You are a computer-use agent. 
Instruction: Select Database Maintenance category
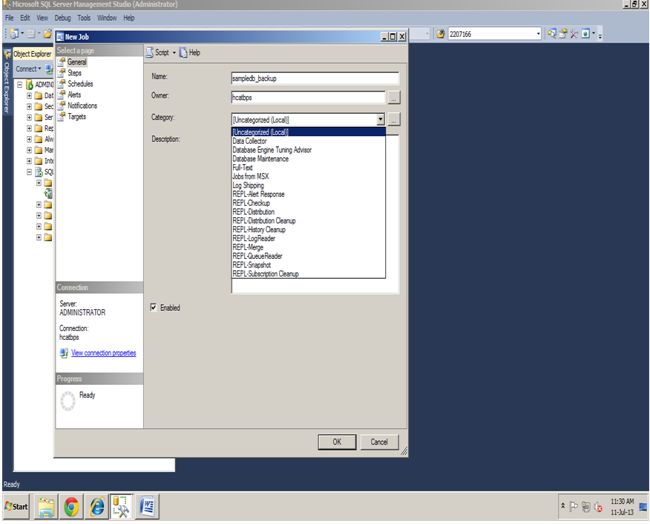[x=308, y=159]
